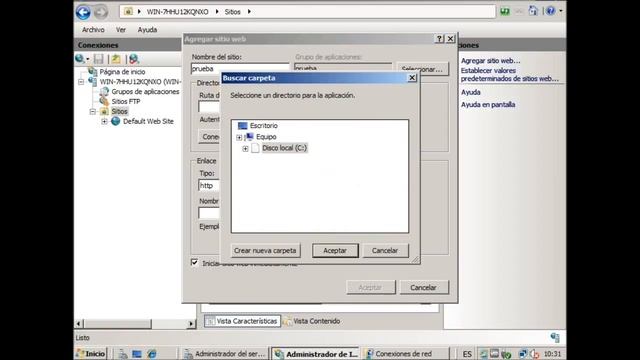Click the Ayuda link in actions panel
640x360 pixels.
pyautogui.click(x=471, y=92)
